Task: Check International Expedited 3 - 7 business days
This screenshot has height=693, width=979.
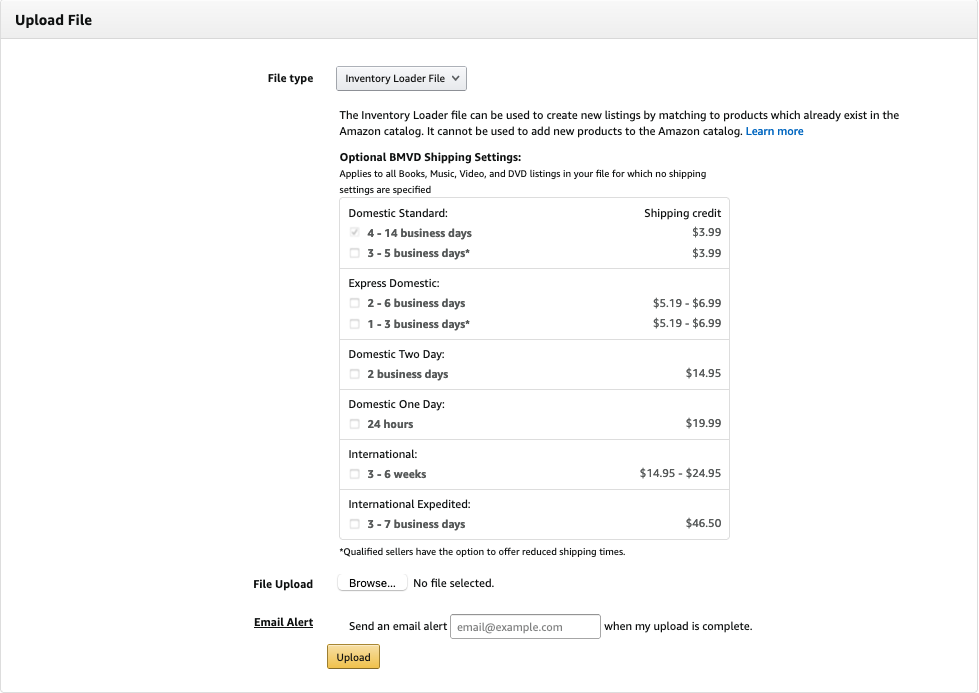Action: pos(355,524)
